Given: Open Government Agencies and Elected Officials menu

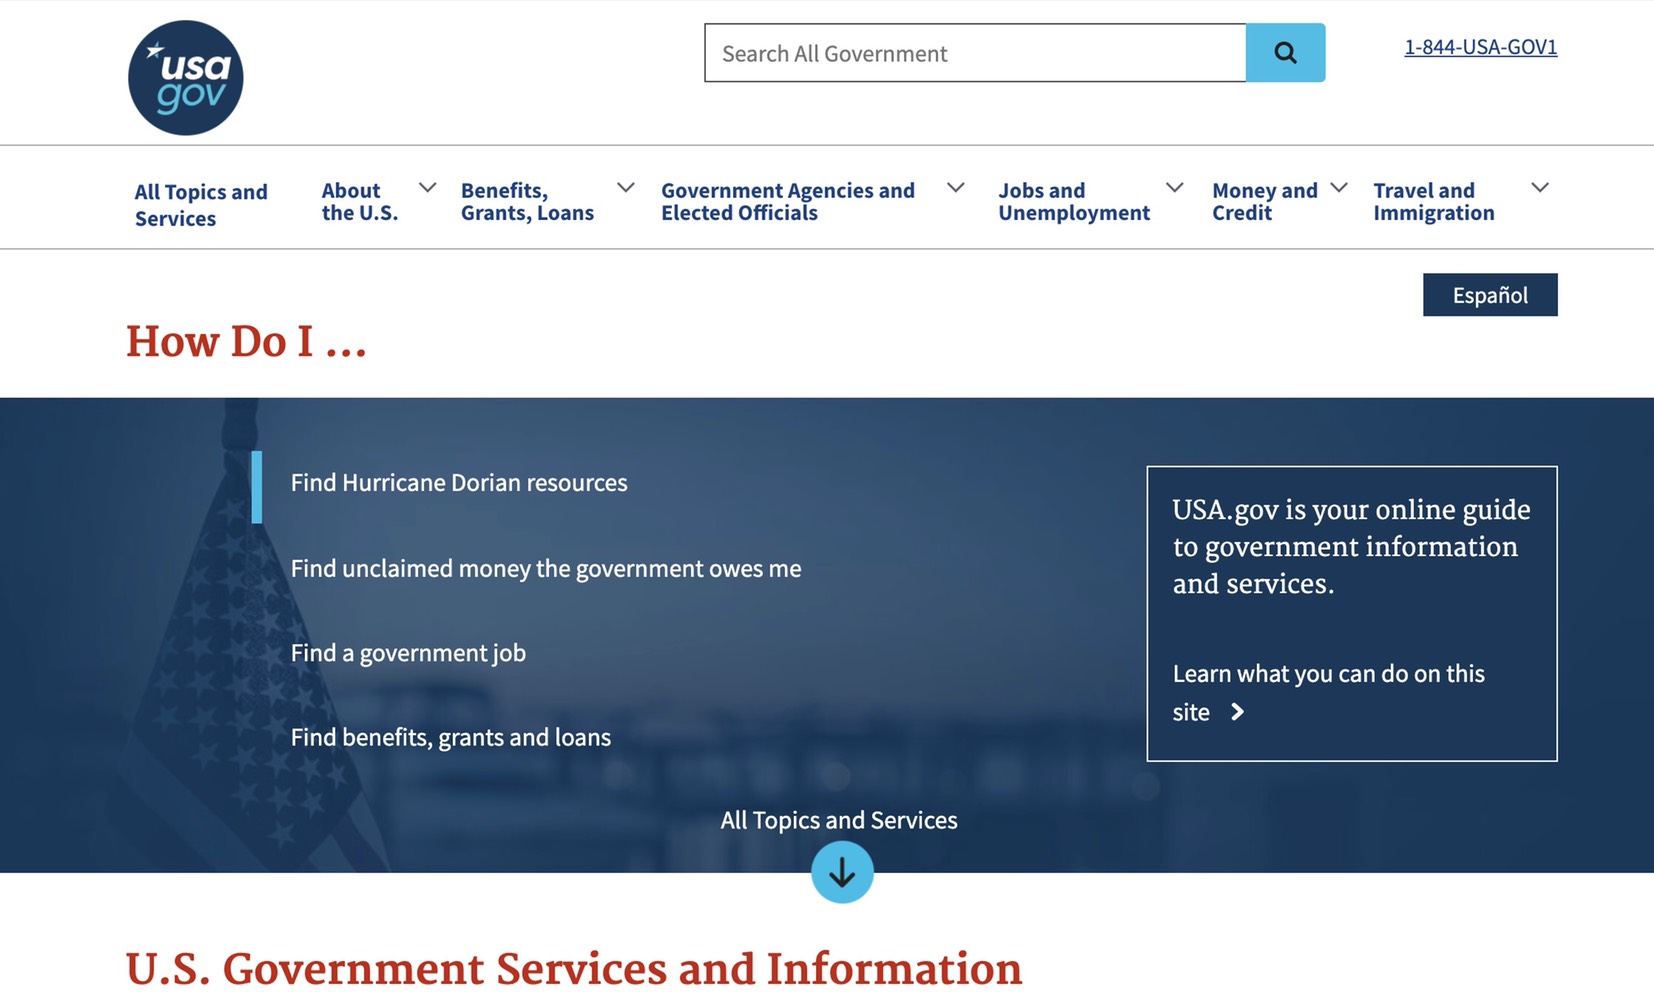Looking at the screenshot, I should [788, 202].
